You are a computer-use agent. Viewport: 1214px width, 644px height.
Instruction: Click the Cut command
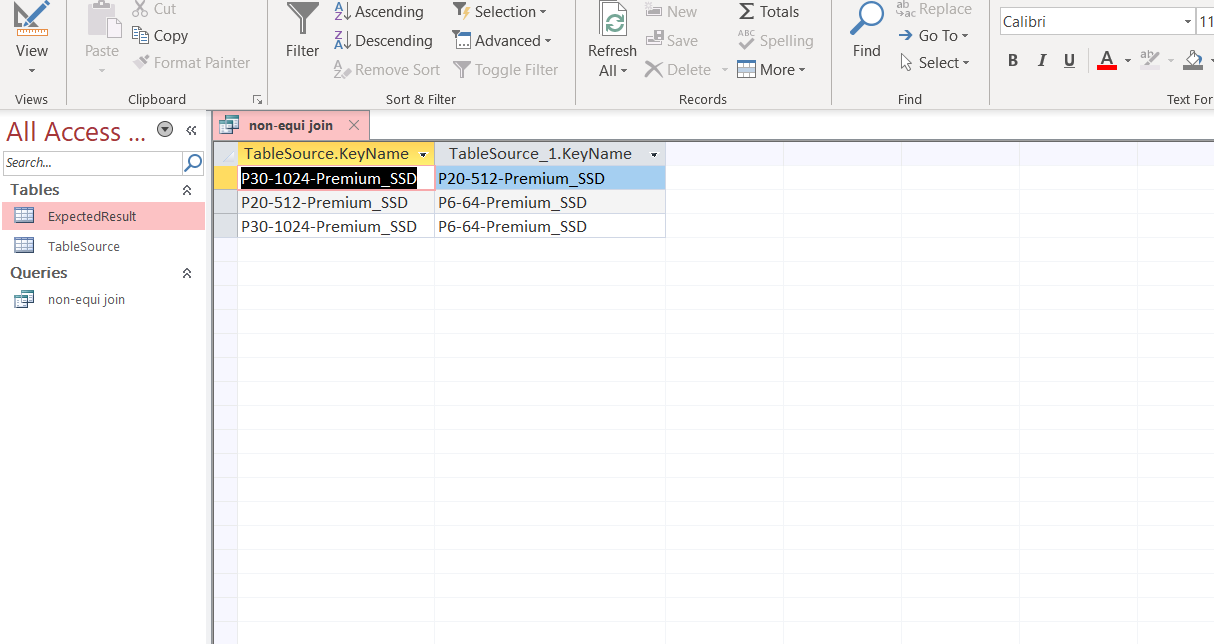[x=154, y=9]
